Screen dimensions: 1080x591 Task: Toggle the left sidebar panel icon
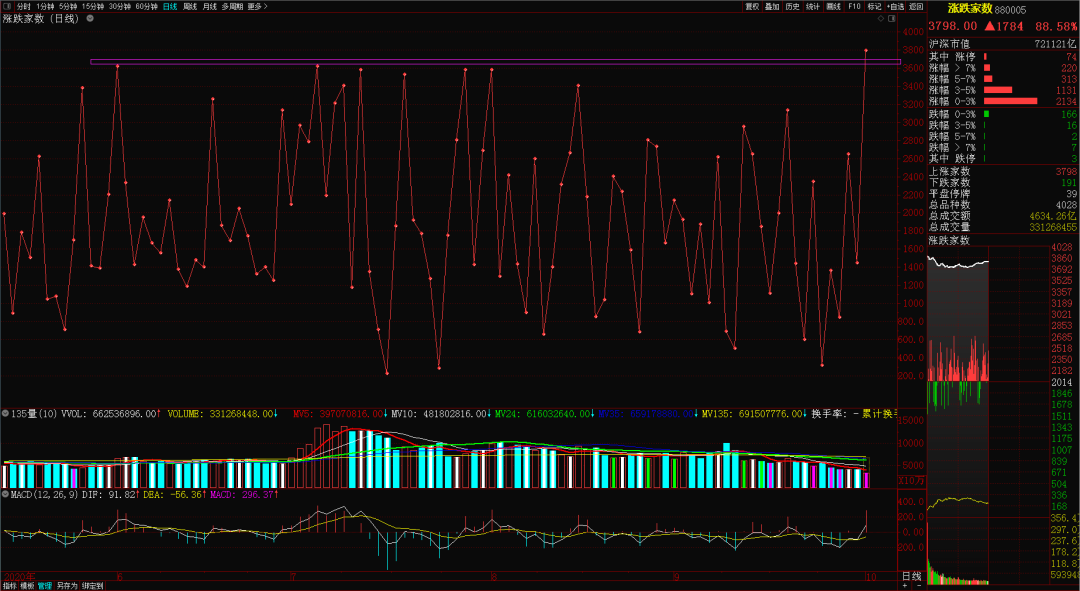point(8,6)
